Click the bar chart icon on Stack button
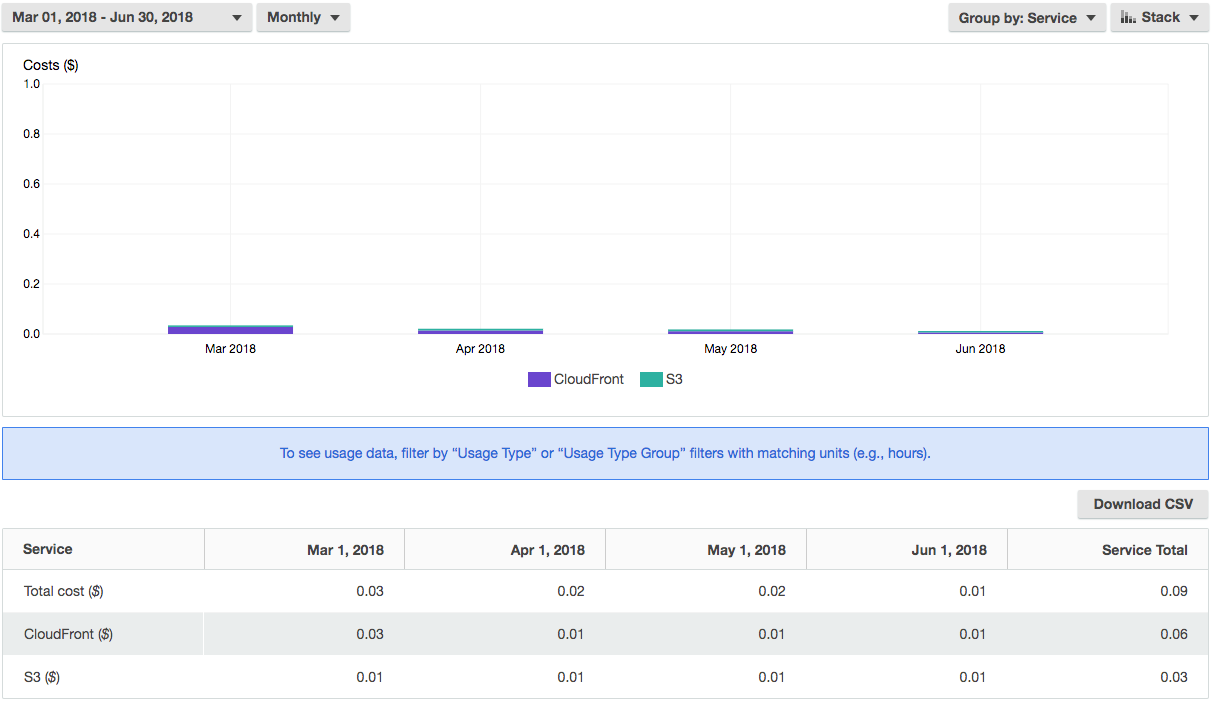Screen dimensions: 1213x702 tap(1128, 18)
